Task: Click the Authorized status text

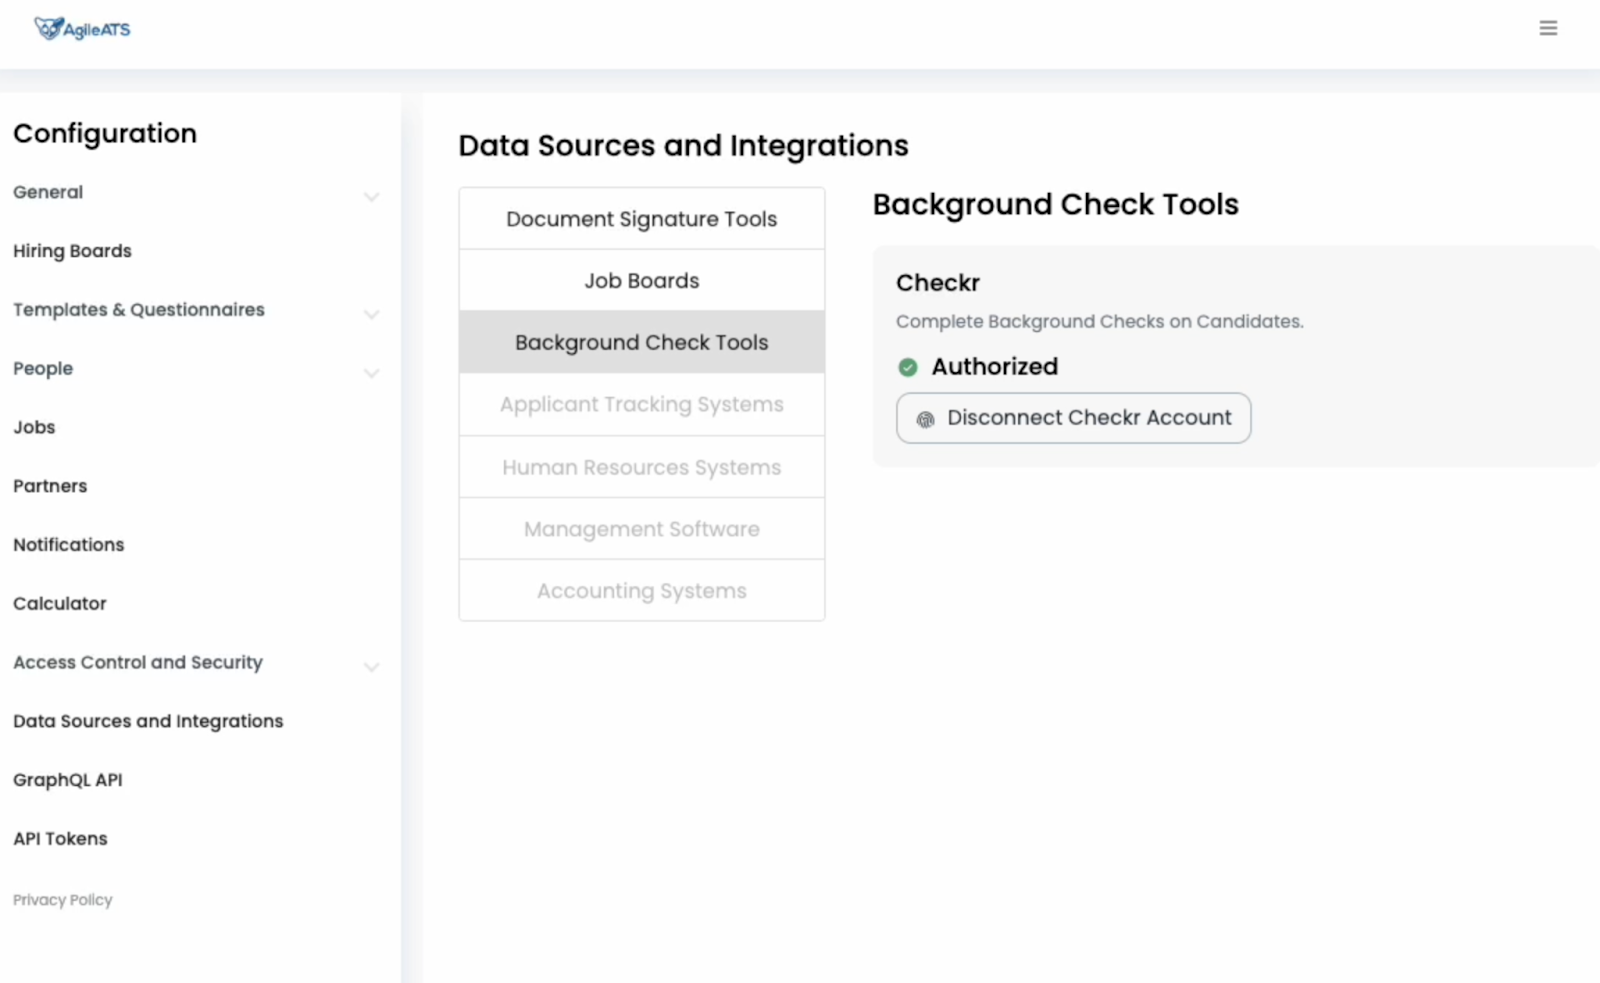Action: tap(995, 367)
